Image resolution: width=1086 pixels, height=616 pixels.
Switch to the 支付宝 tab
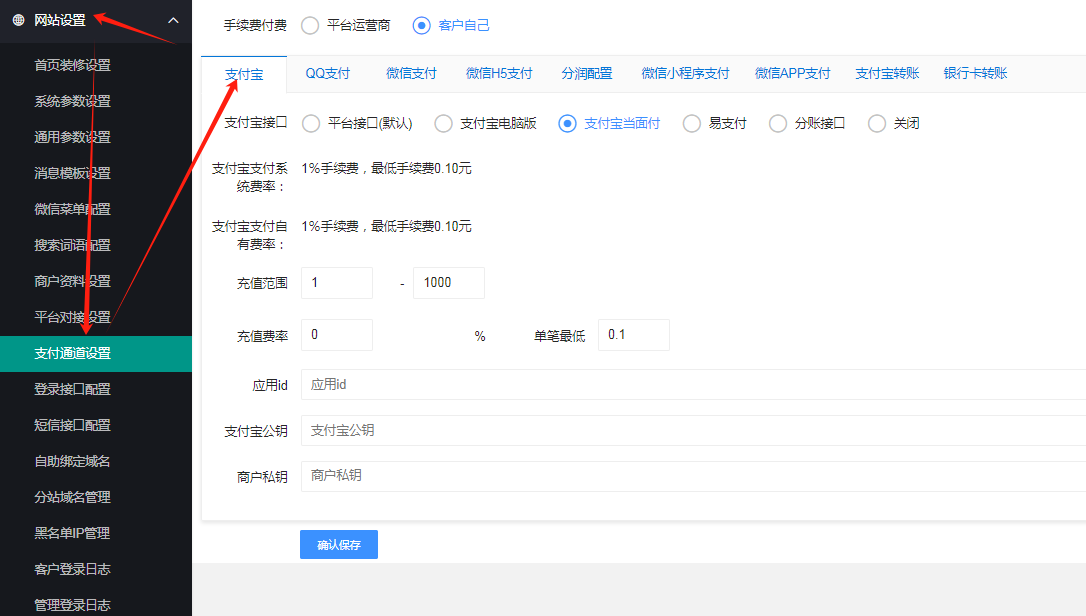244,74
